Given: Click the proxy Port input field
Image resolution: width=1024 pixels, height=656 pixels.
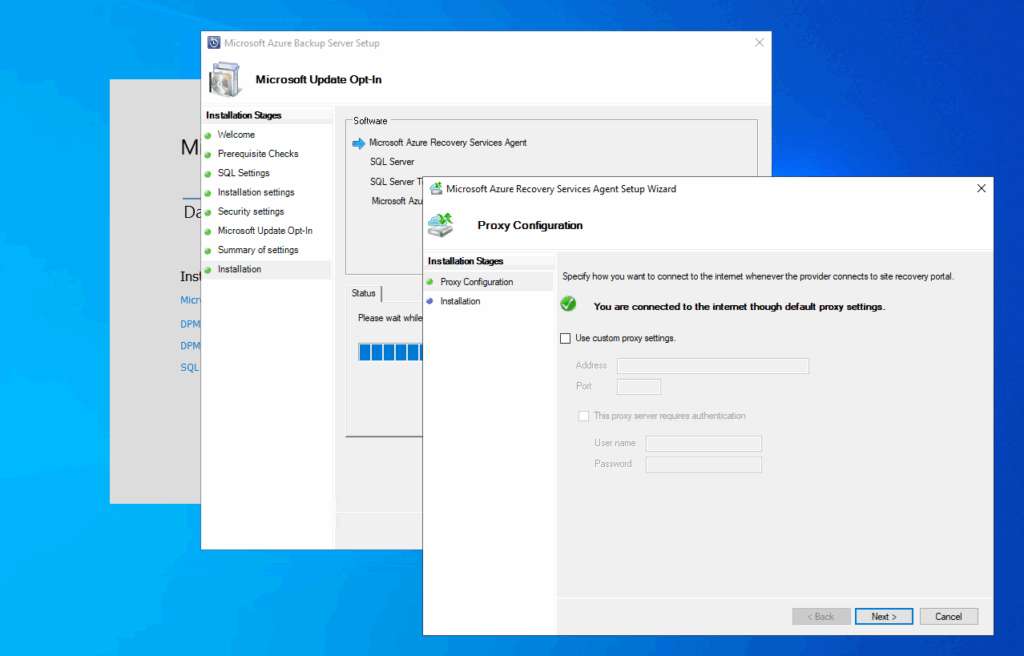Looking at the screenshot, I should (x=638, y=386).
